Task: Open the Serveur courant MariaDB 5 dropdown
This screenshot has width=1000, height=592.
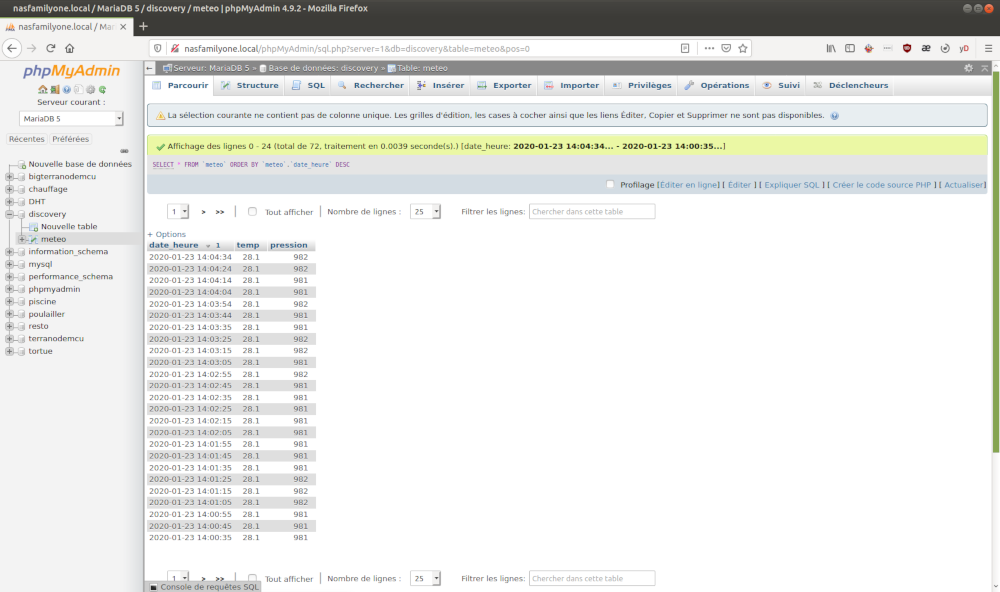Action: pyautogui.click(x=72, y=119)
